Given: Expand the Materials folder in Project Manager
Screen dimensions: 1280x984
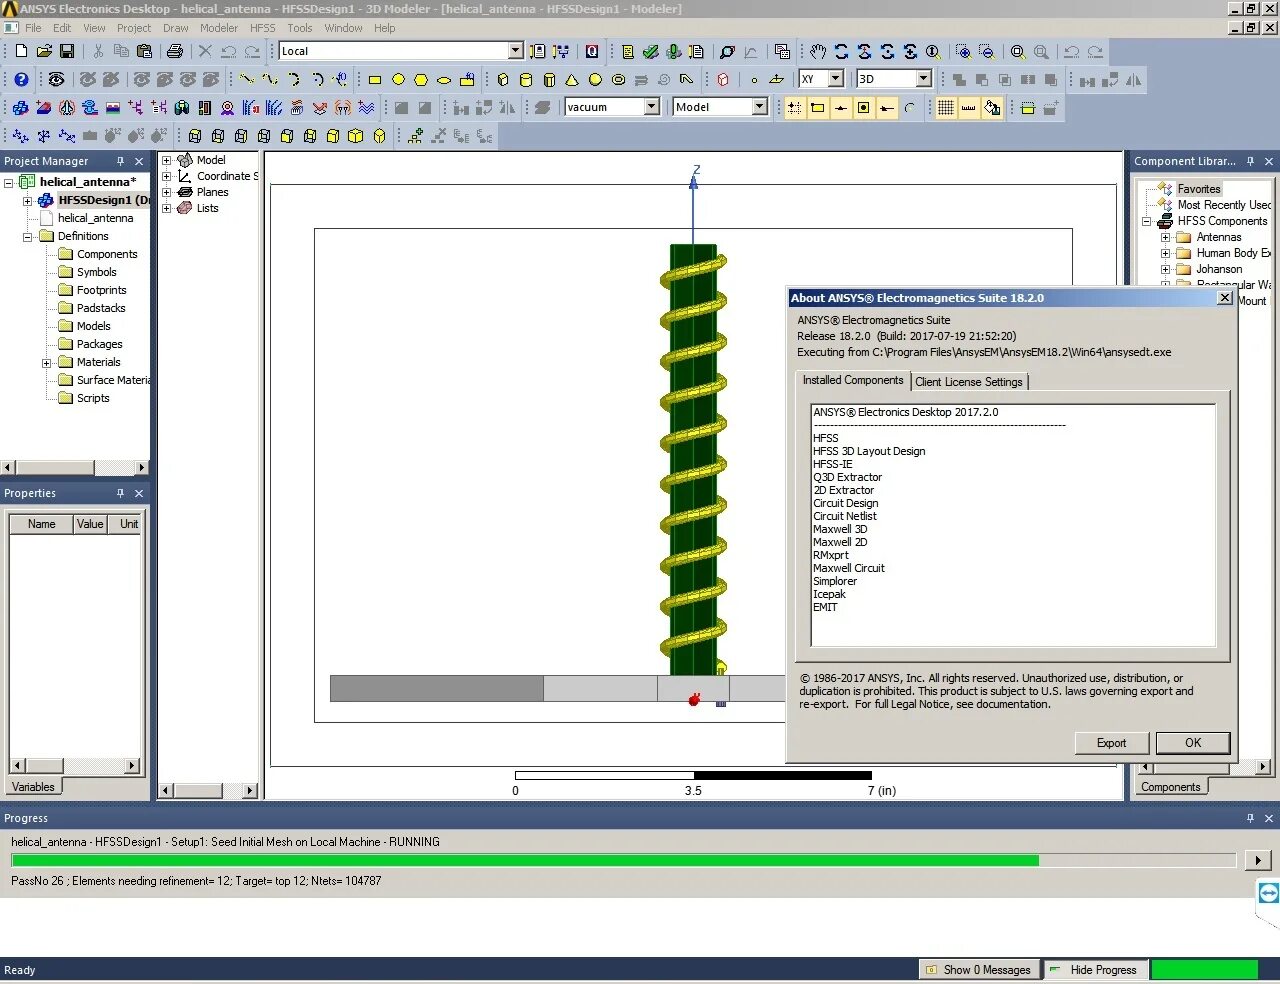Looking at the screenshot, I should pyautogui.click(x=46, y=363).
